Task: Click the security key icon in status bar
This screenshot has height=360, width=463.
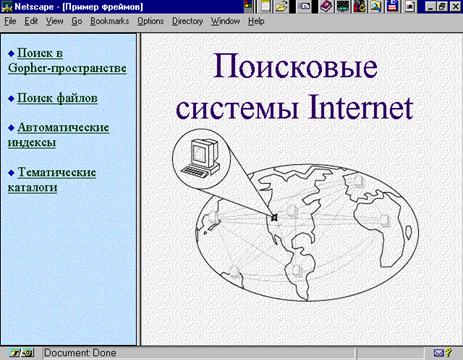Action: pos(21,353)
